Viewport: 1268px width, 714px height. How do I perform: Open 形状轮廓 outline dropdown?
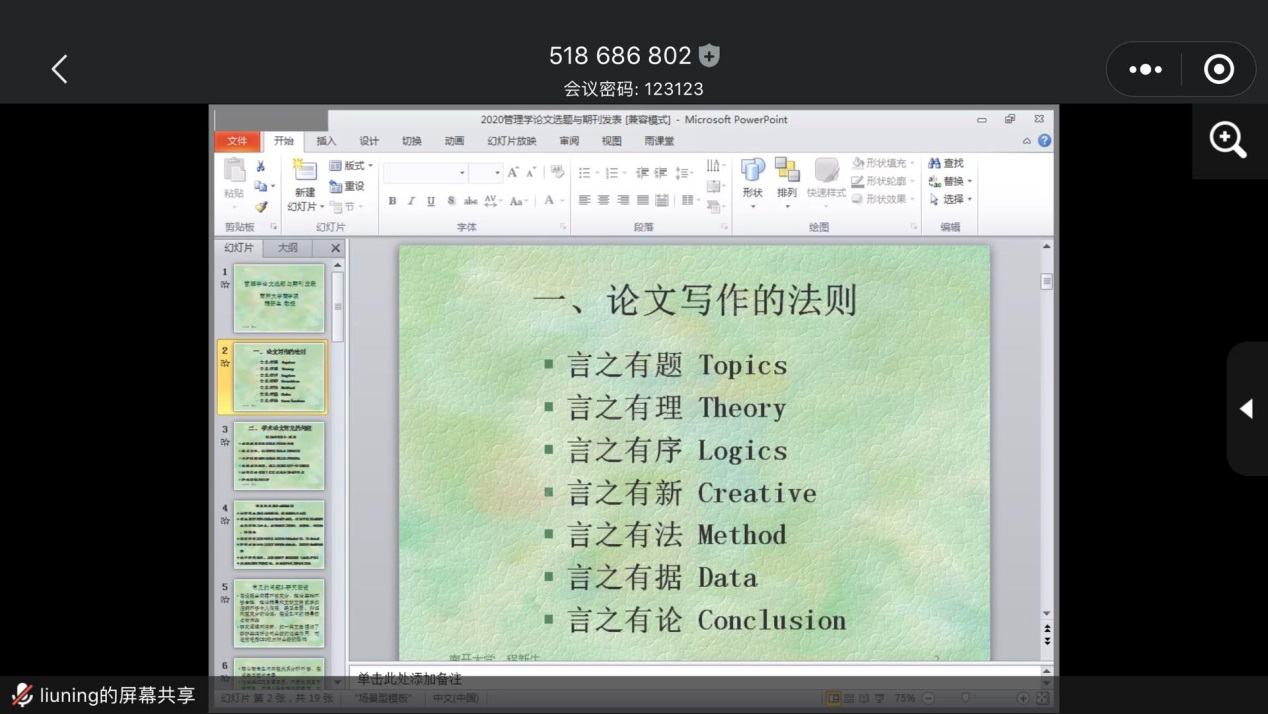[x=883, y=181]
